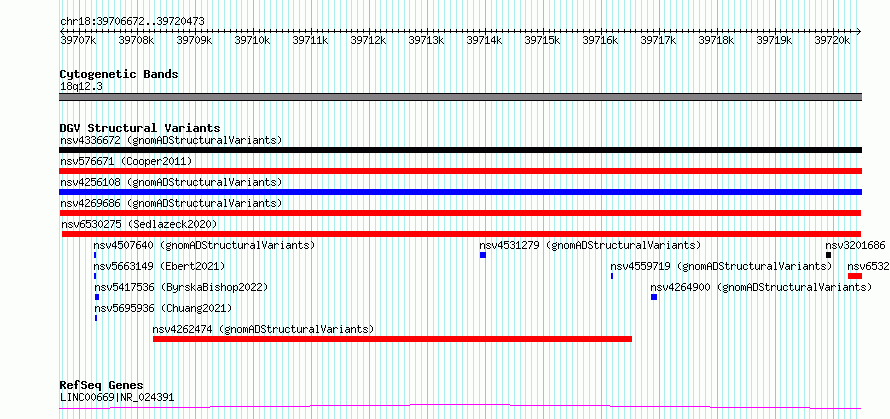Click the 39707k ruler tick
The height and width of the screenshot is (419, 890).
(x=78, y=40)
